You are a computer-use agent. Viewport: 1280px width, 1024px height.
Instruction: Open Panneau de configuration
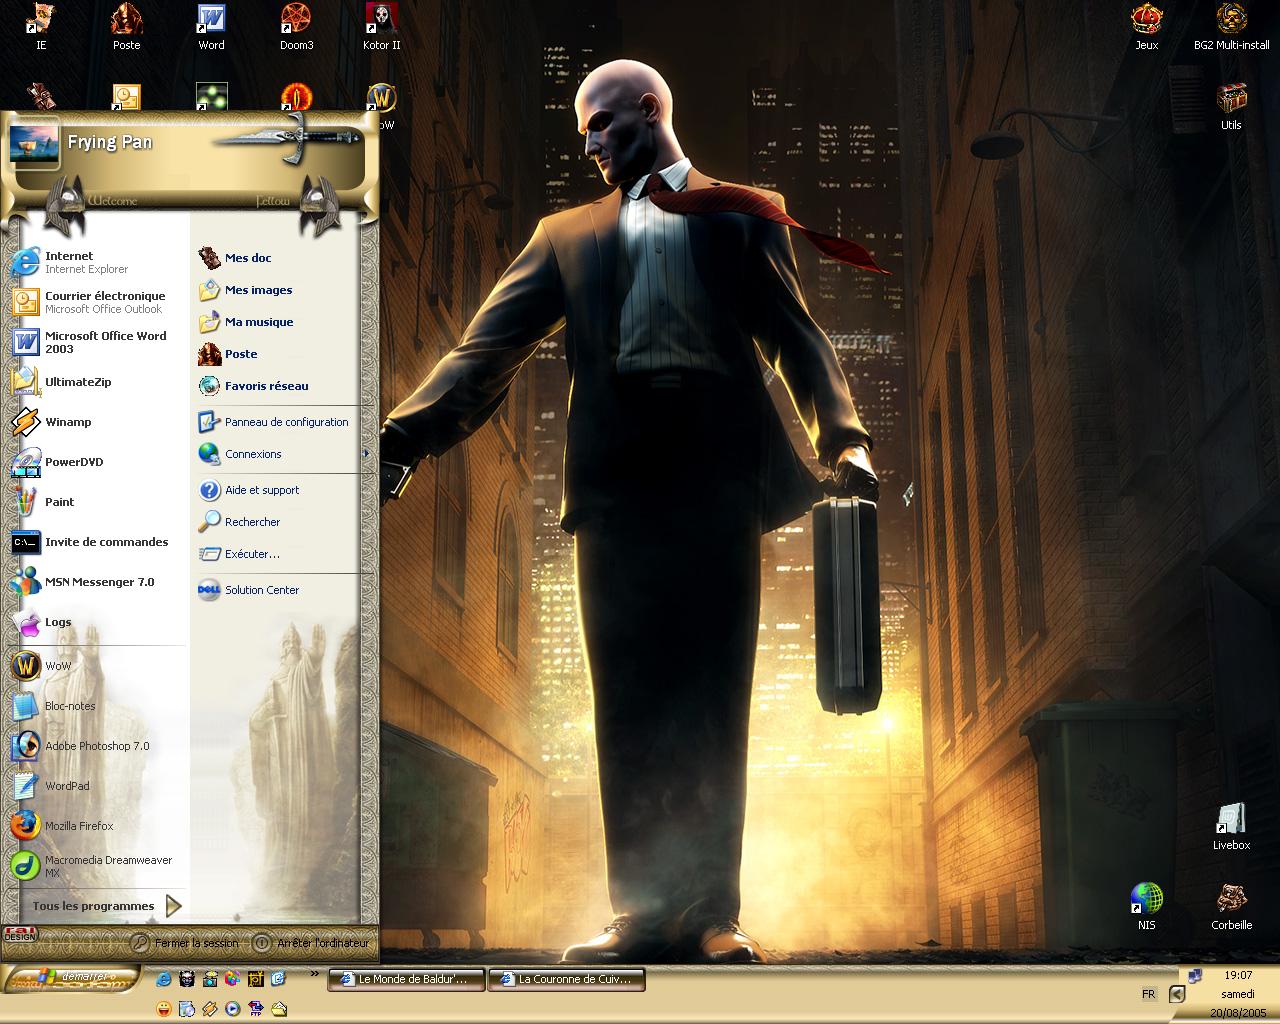(276, 422)
